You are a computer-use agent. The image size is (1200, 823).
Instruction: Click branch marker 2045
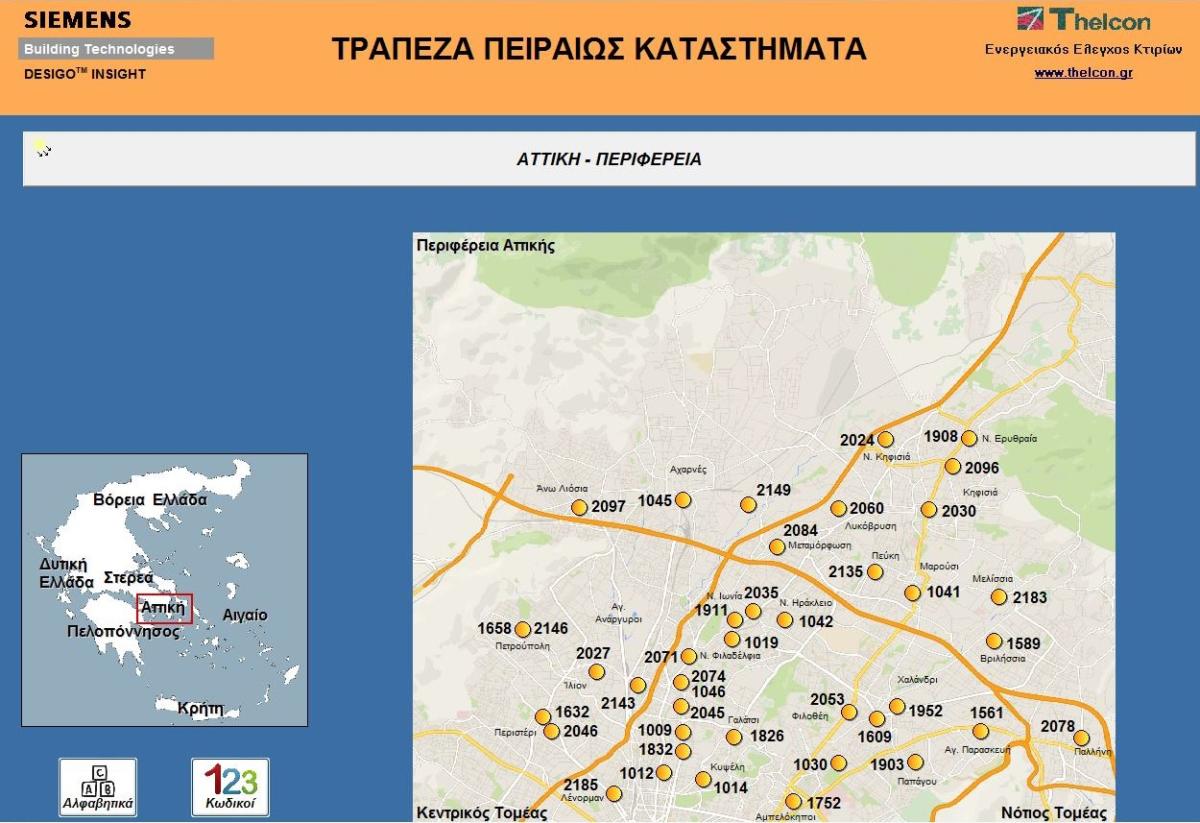point(681,706)
